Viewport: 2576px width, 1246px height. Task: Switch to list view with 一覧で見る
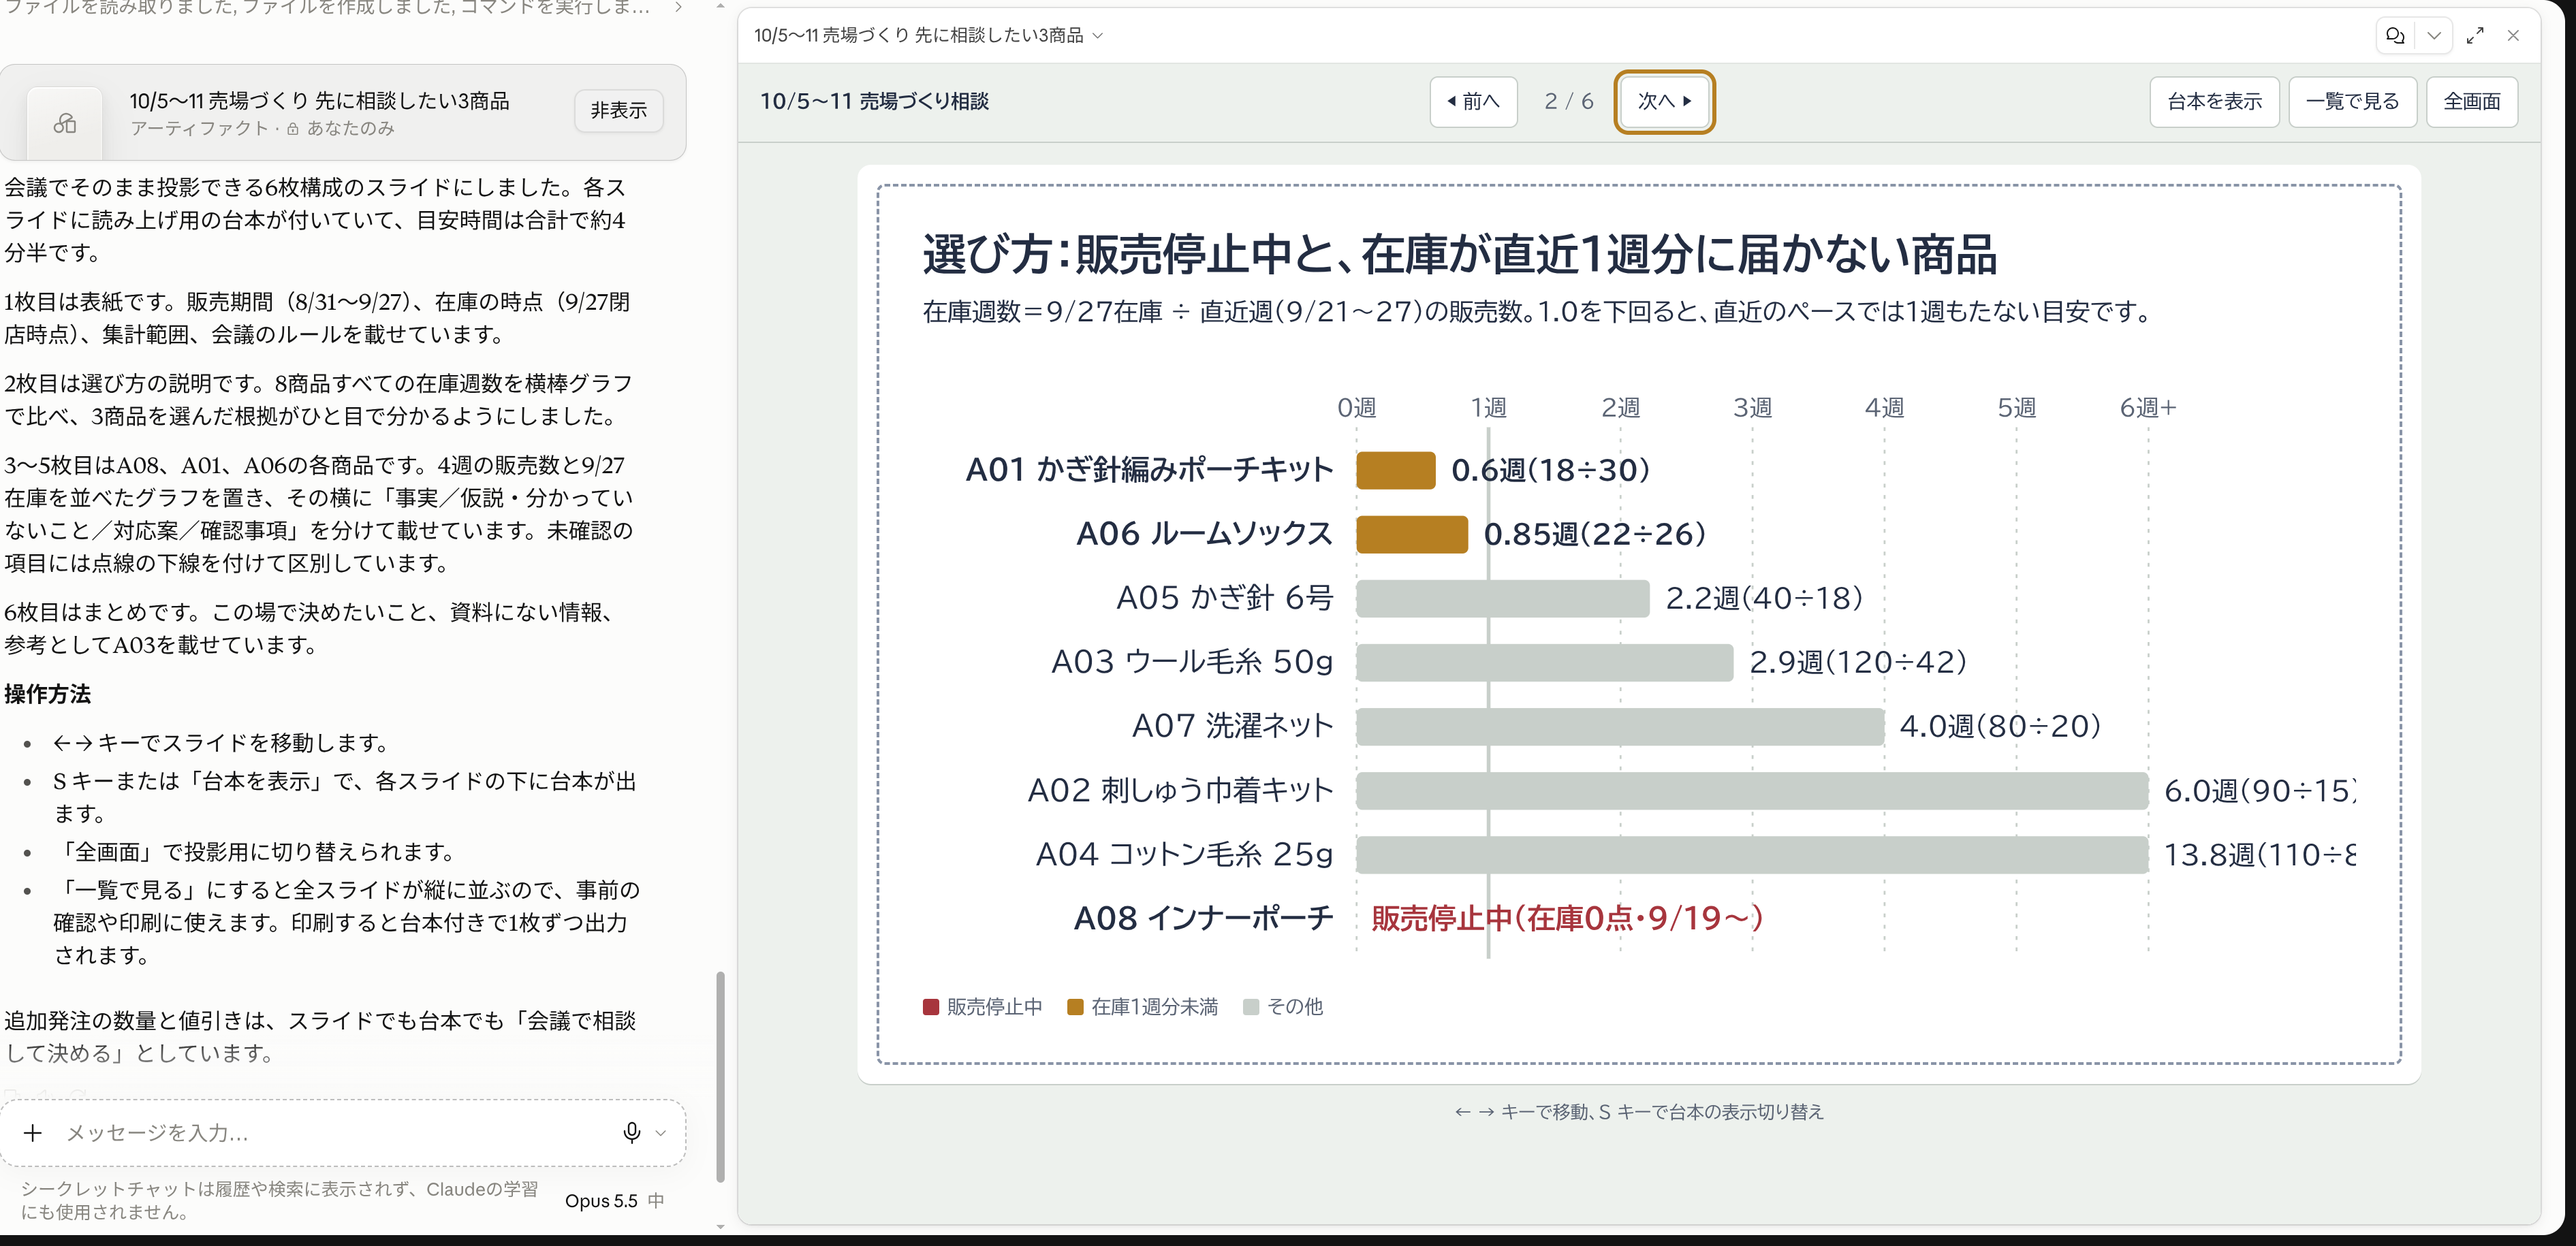[2352, 101]
